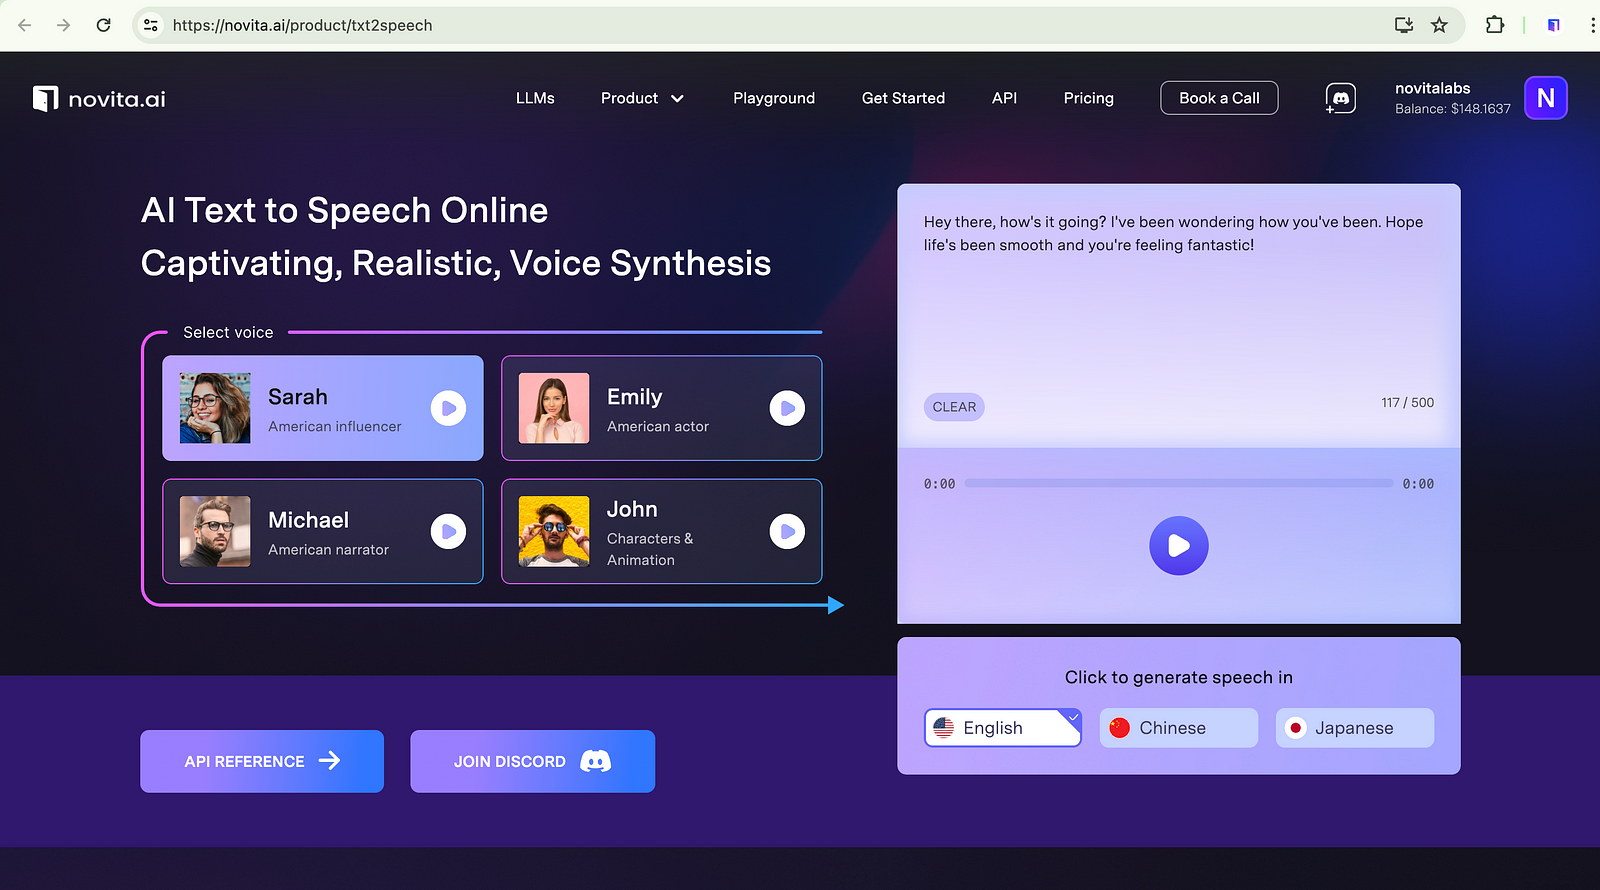
Task: Click the browser forward arrow
Action: click(63, 25)
